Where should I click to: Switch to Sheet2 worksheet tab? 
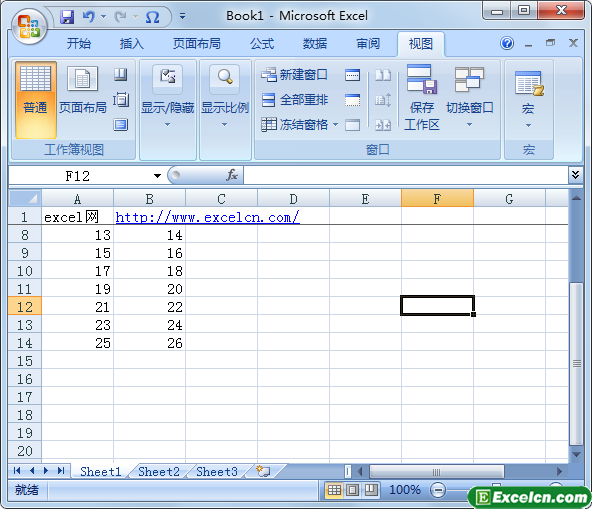(159, 472)
